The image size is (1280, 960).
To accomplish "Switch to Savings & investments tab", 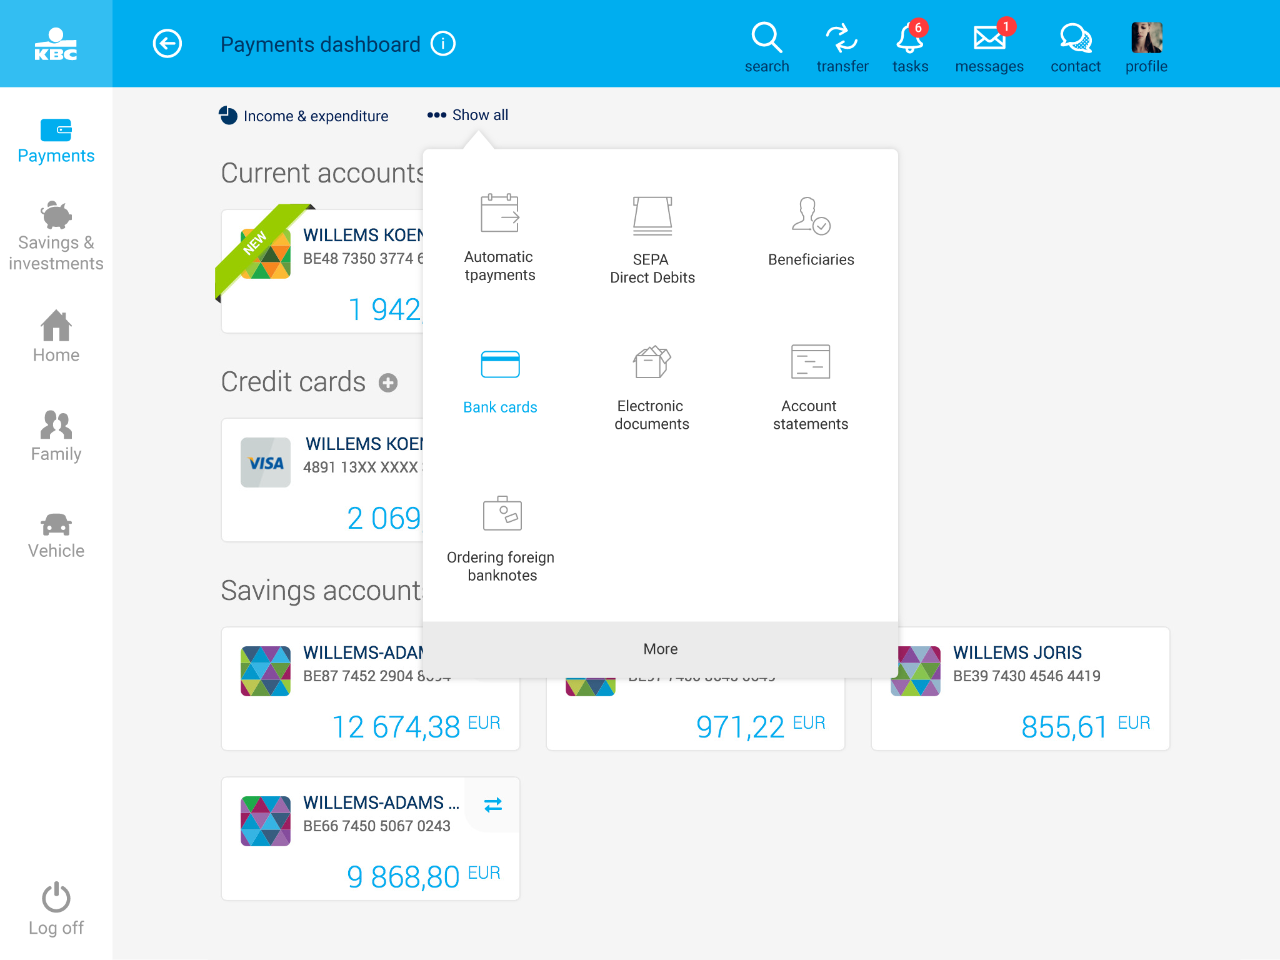I will (x=56, y=237).
